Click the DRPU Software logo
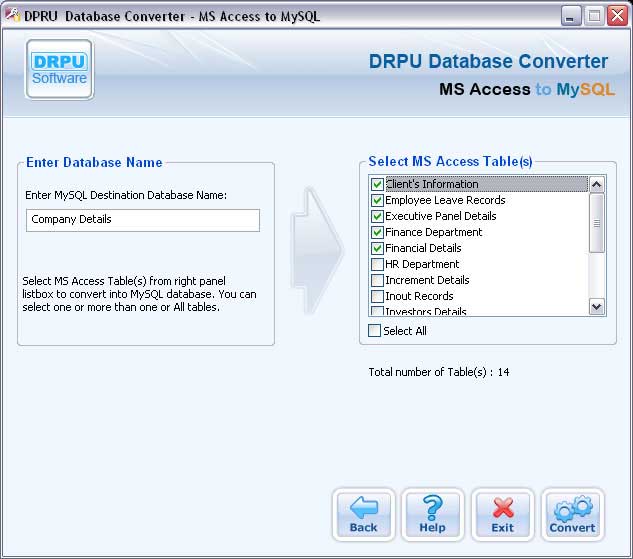Image resolution: width=633 pixels, height=559 pixels. [59, 69]
